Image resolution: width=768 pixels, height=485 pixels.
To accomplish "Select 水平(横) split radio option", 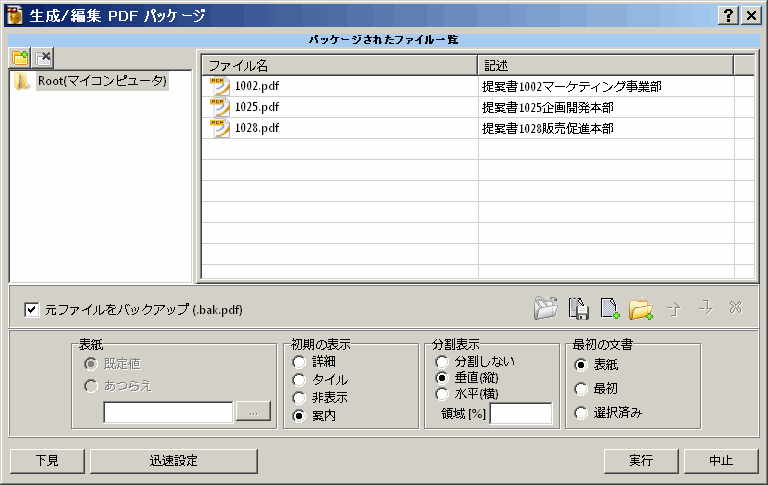I will click(x=442, y=394).
